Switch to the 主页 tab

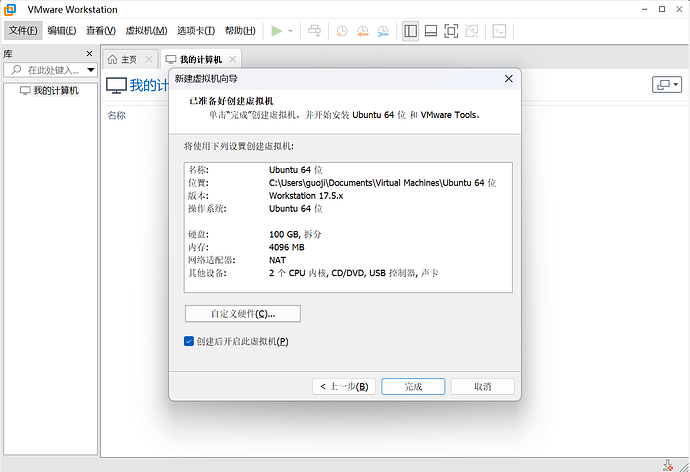[x=128, y=59]
